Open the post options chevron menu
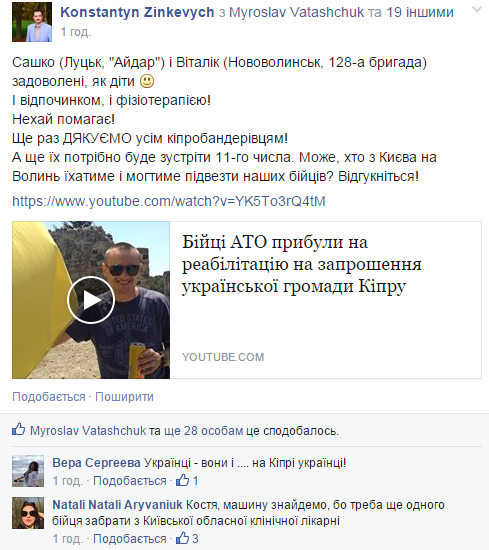 477,9
